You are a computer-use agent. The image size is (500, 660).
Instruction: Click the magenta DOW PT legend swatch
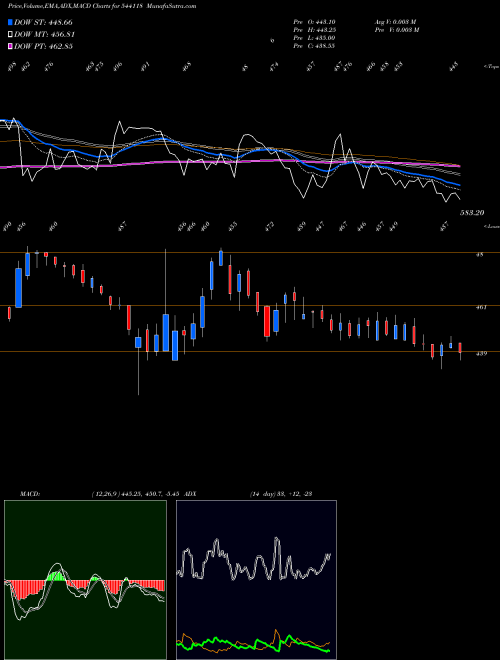[11, 46]
